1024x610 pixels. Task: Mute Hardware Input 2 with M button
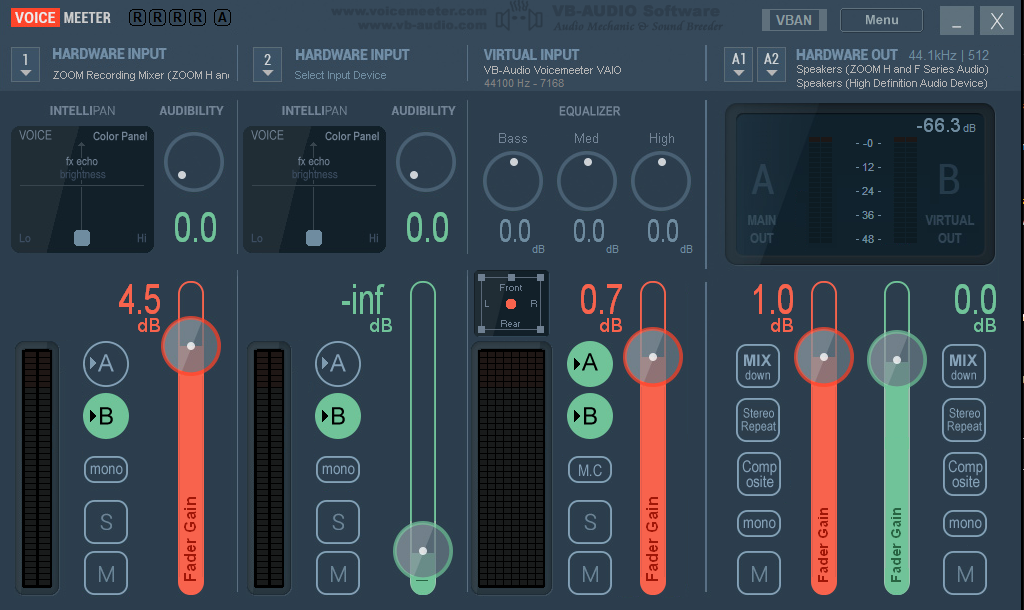pyautogui.click(x=338, y=573)
